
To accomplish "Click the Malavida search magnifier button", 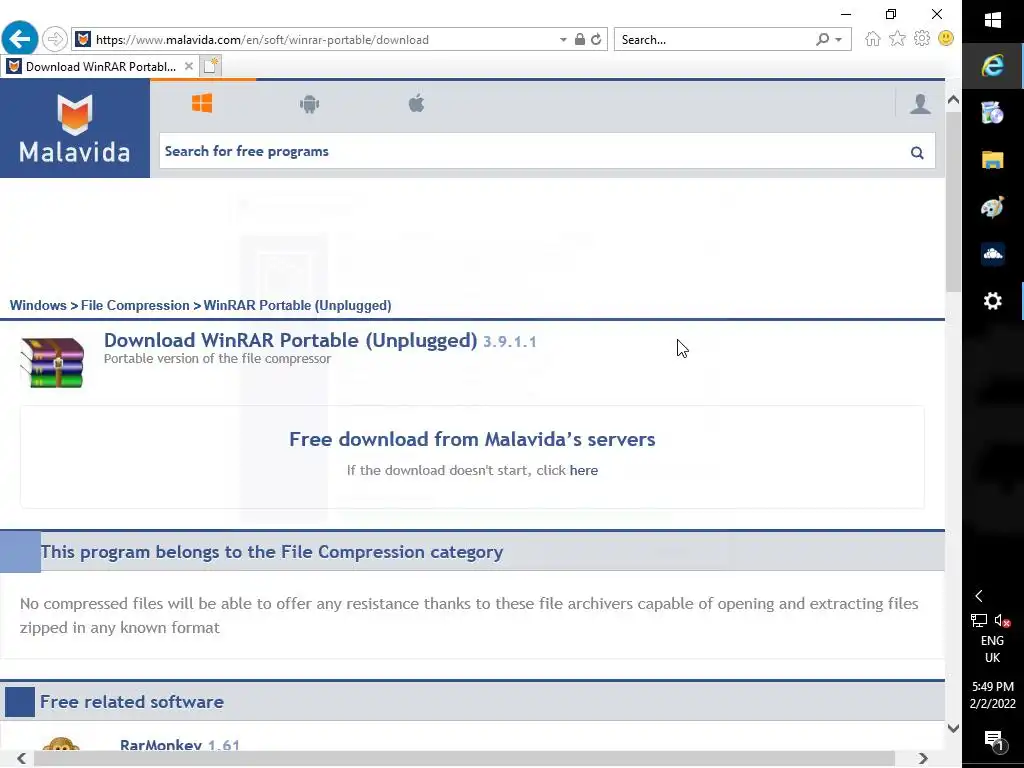I will (917, 153).
